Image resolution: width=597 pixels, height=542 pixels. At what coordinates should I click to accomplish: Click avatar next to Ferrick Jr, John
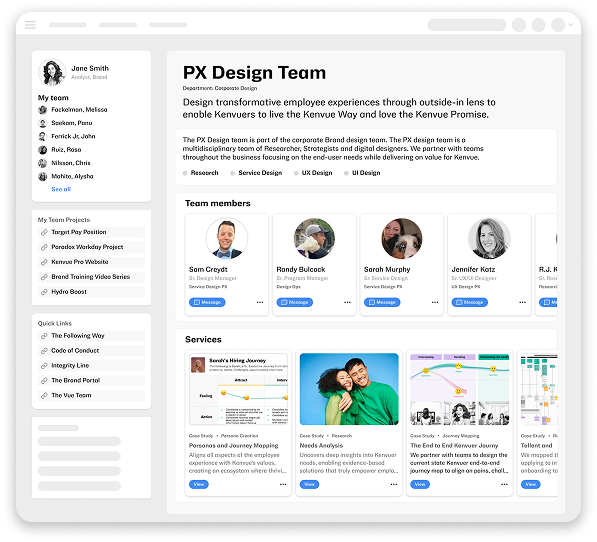43,136
